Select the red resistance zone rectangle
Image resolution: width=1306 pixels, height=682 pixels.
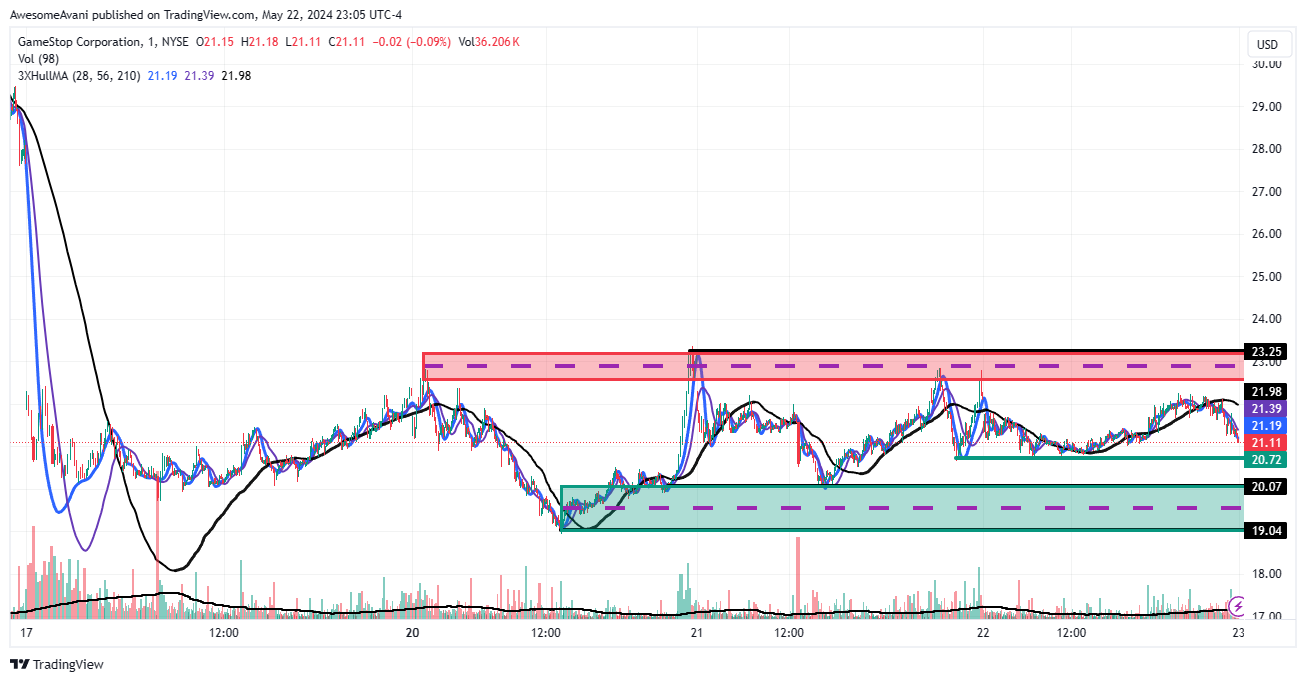click(x=834, y=366)
